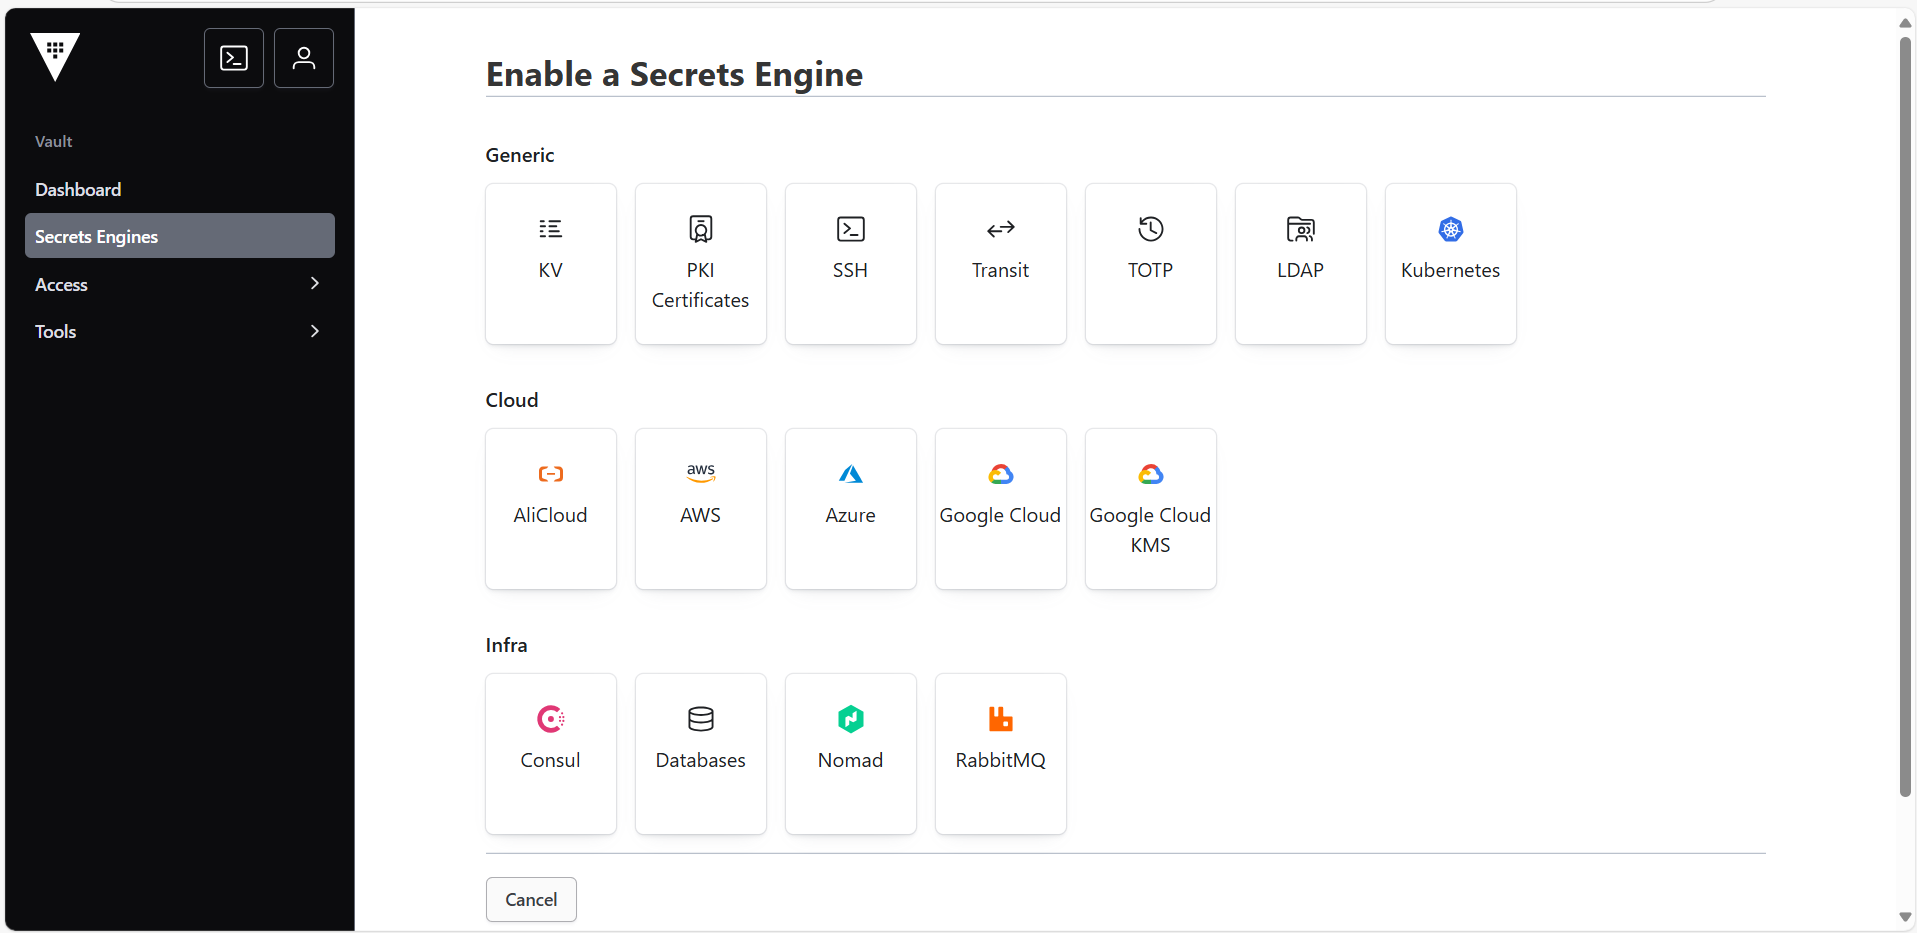Click the Databases label text
The width and height of the screenshot is (1917, 933).
pyautogui.click(x=701, y=760)
